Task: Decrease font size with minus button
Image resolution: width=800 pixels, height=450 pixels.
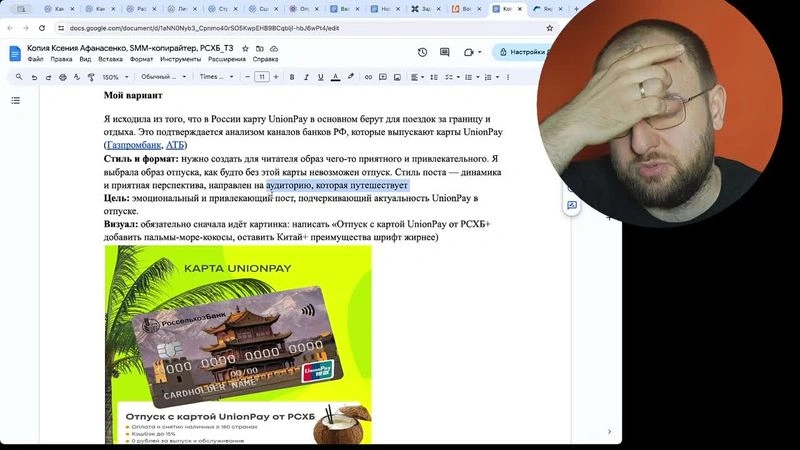Action: (x=247, y=77)
